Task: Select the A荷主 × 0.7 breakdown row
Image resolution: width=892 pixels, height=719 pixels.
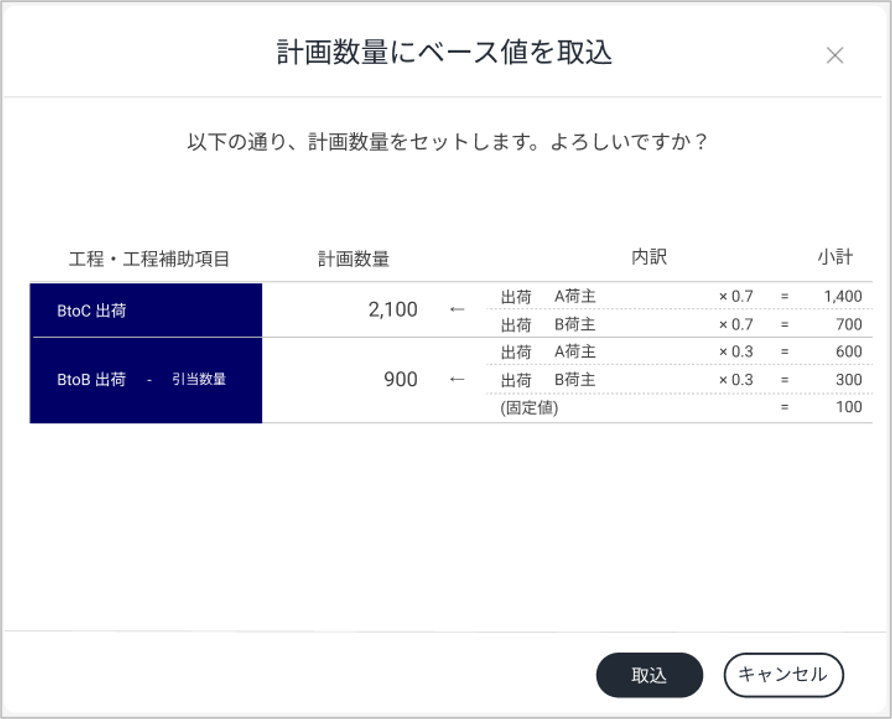Action: coord(679,296)
